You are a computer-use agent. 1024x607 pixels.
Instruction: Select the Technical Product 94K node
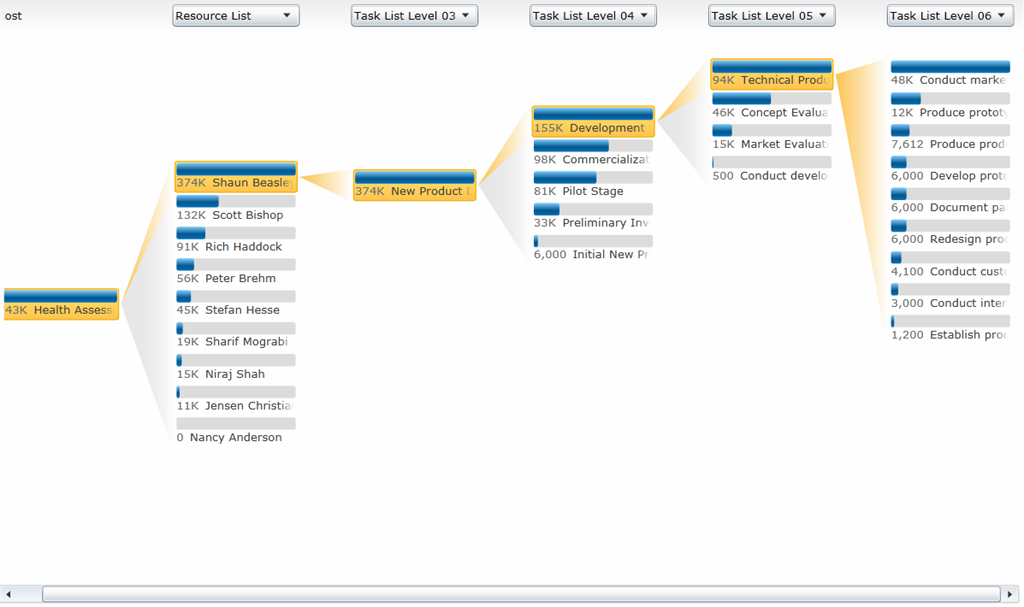(771, 74)
